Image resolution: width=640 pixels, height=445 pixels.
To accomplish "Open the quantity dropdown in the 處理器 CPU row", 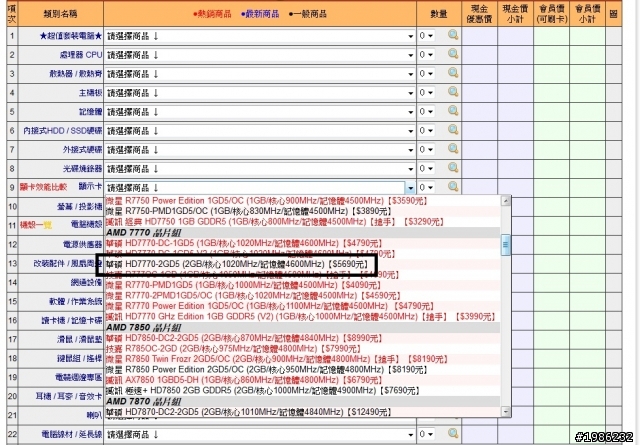I will (426, 55).
